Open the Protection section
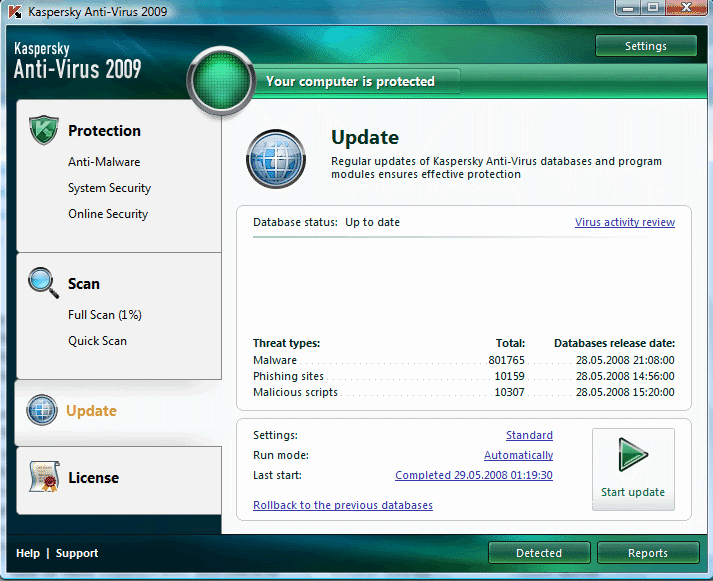713x581 pixels. (104, 131)
